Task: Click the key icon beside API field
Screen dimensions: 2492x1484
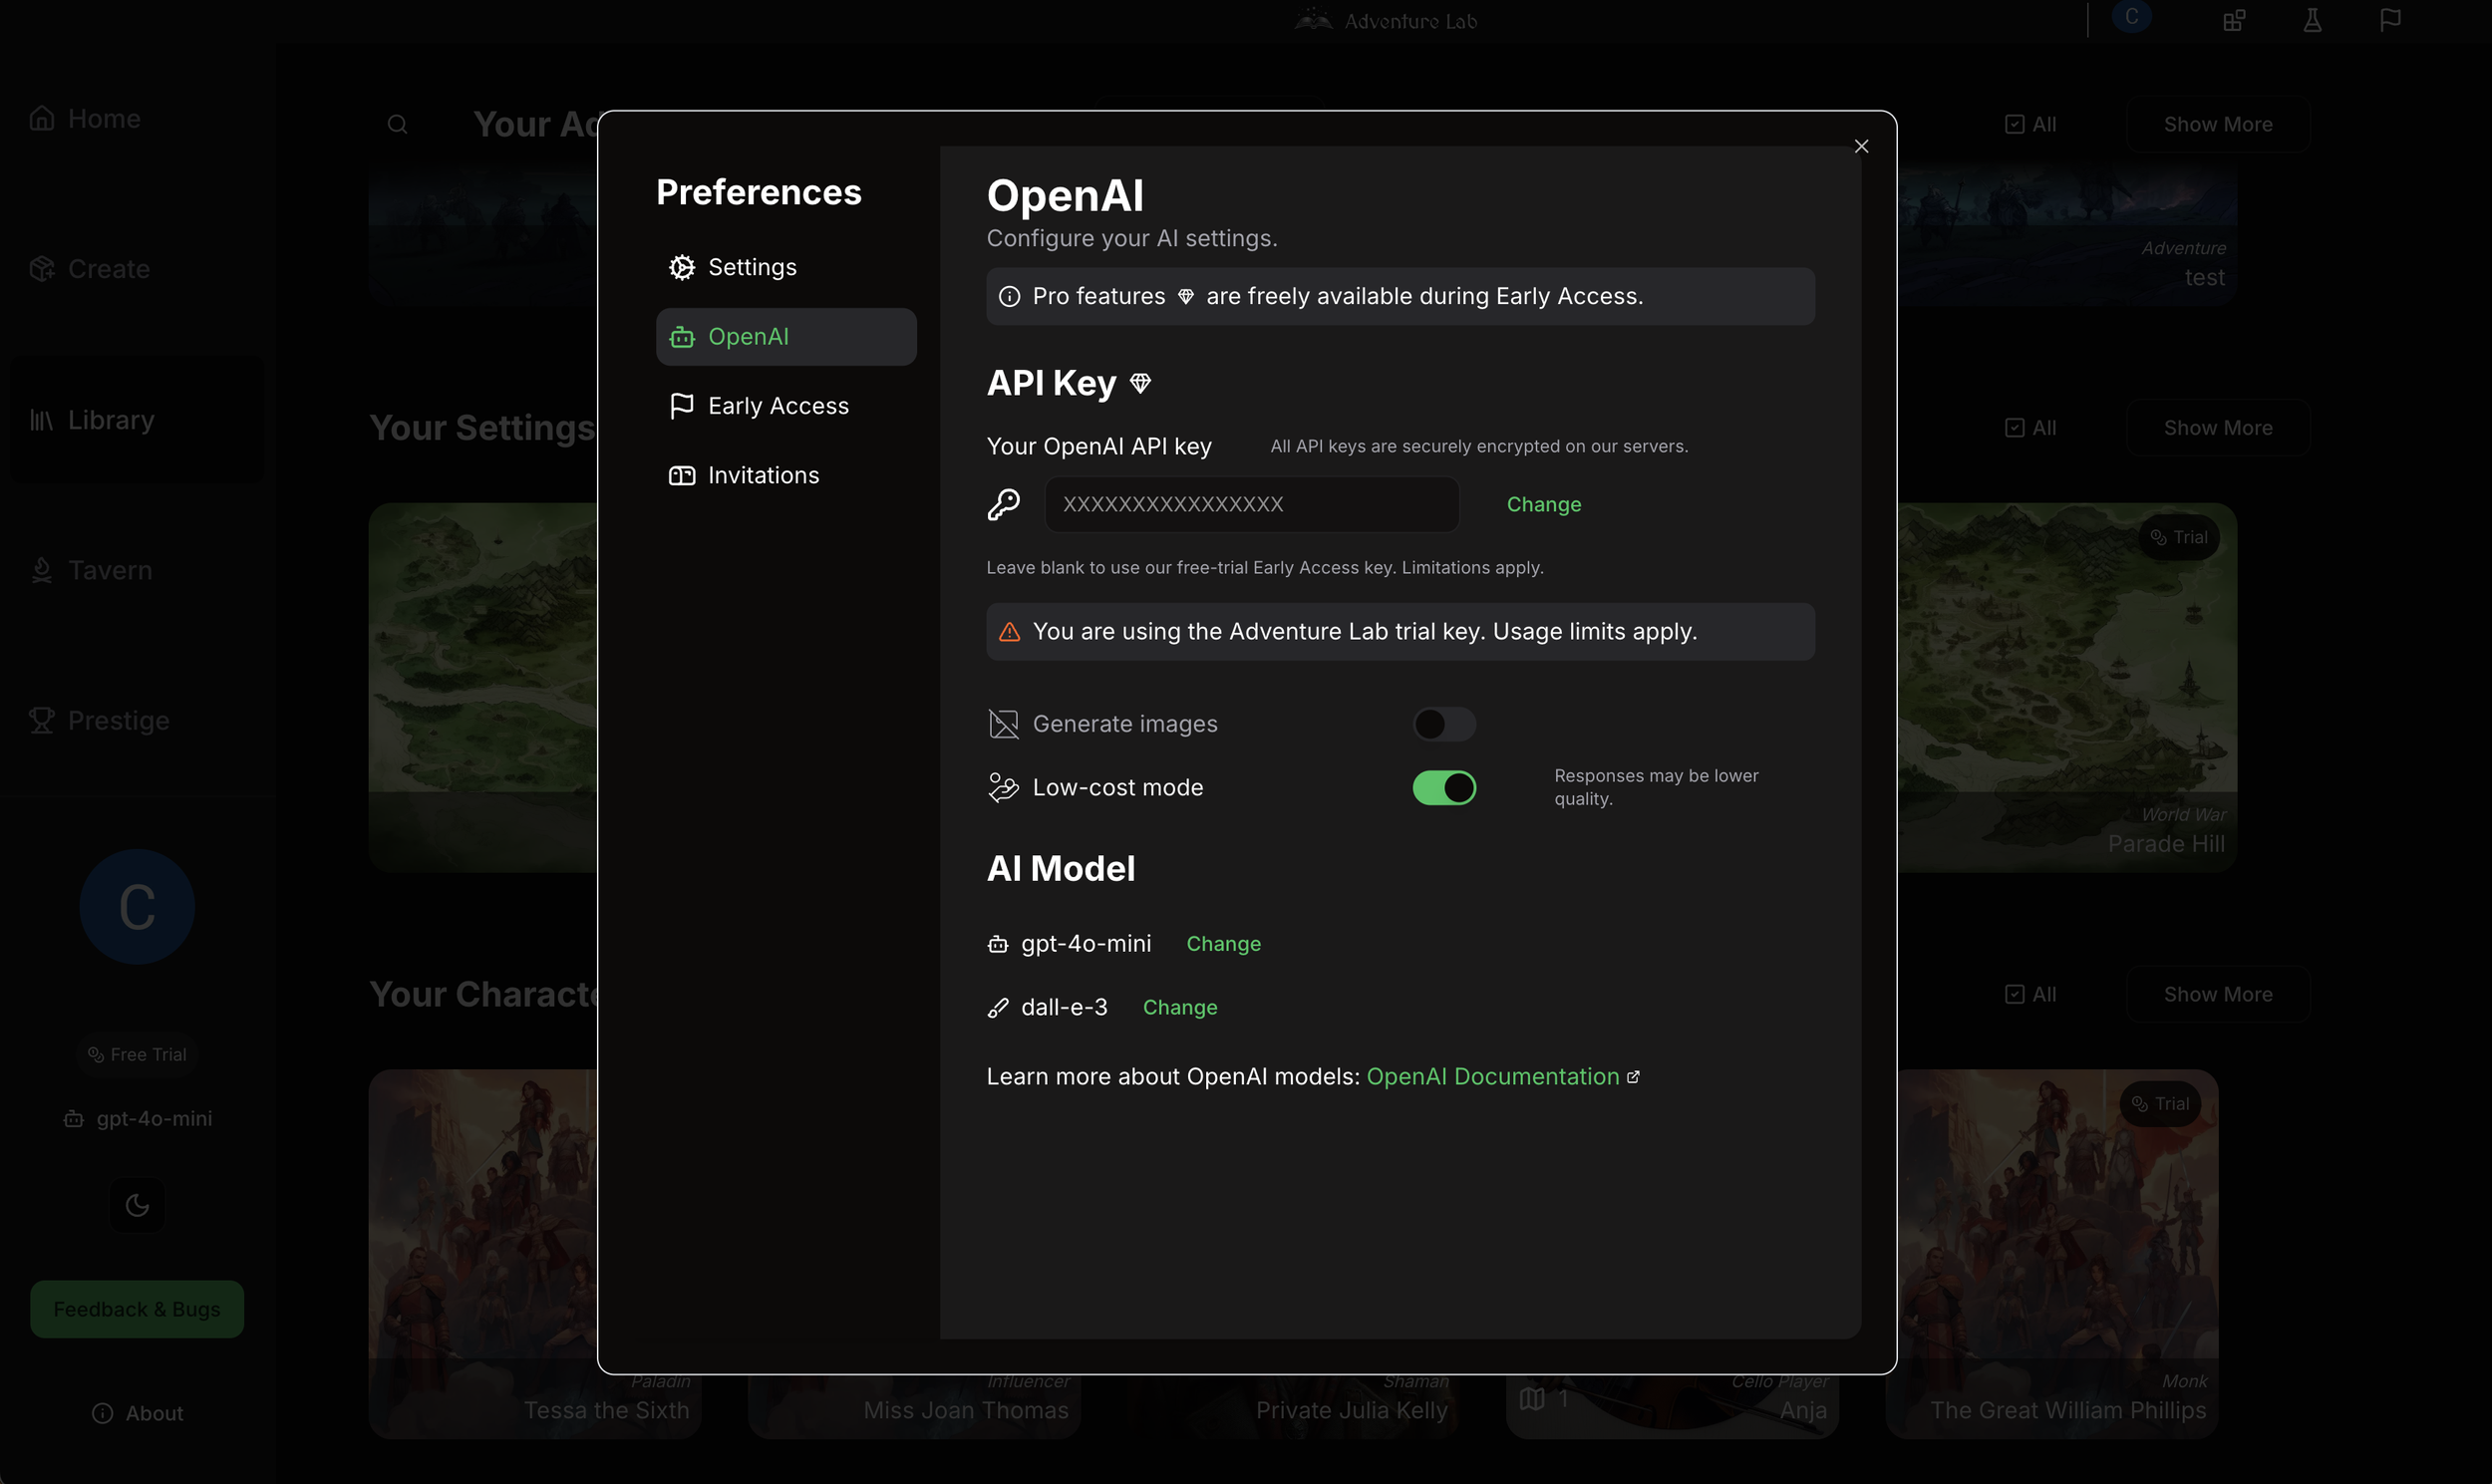Action: pyautogui.click(x=1003, y=504)
